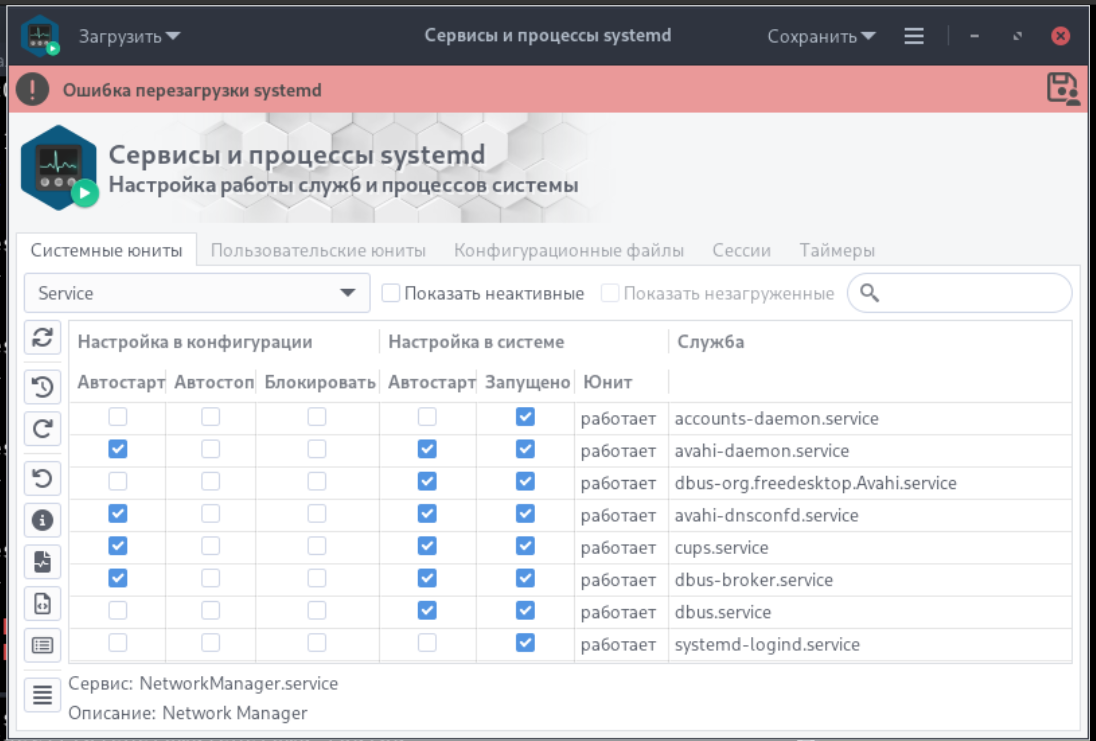Viewport: 1096px width, 741px height.
Task: Click the save-as-user icon in error bar
Action: click(1063, 89)
